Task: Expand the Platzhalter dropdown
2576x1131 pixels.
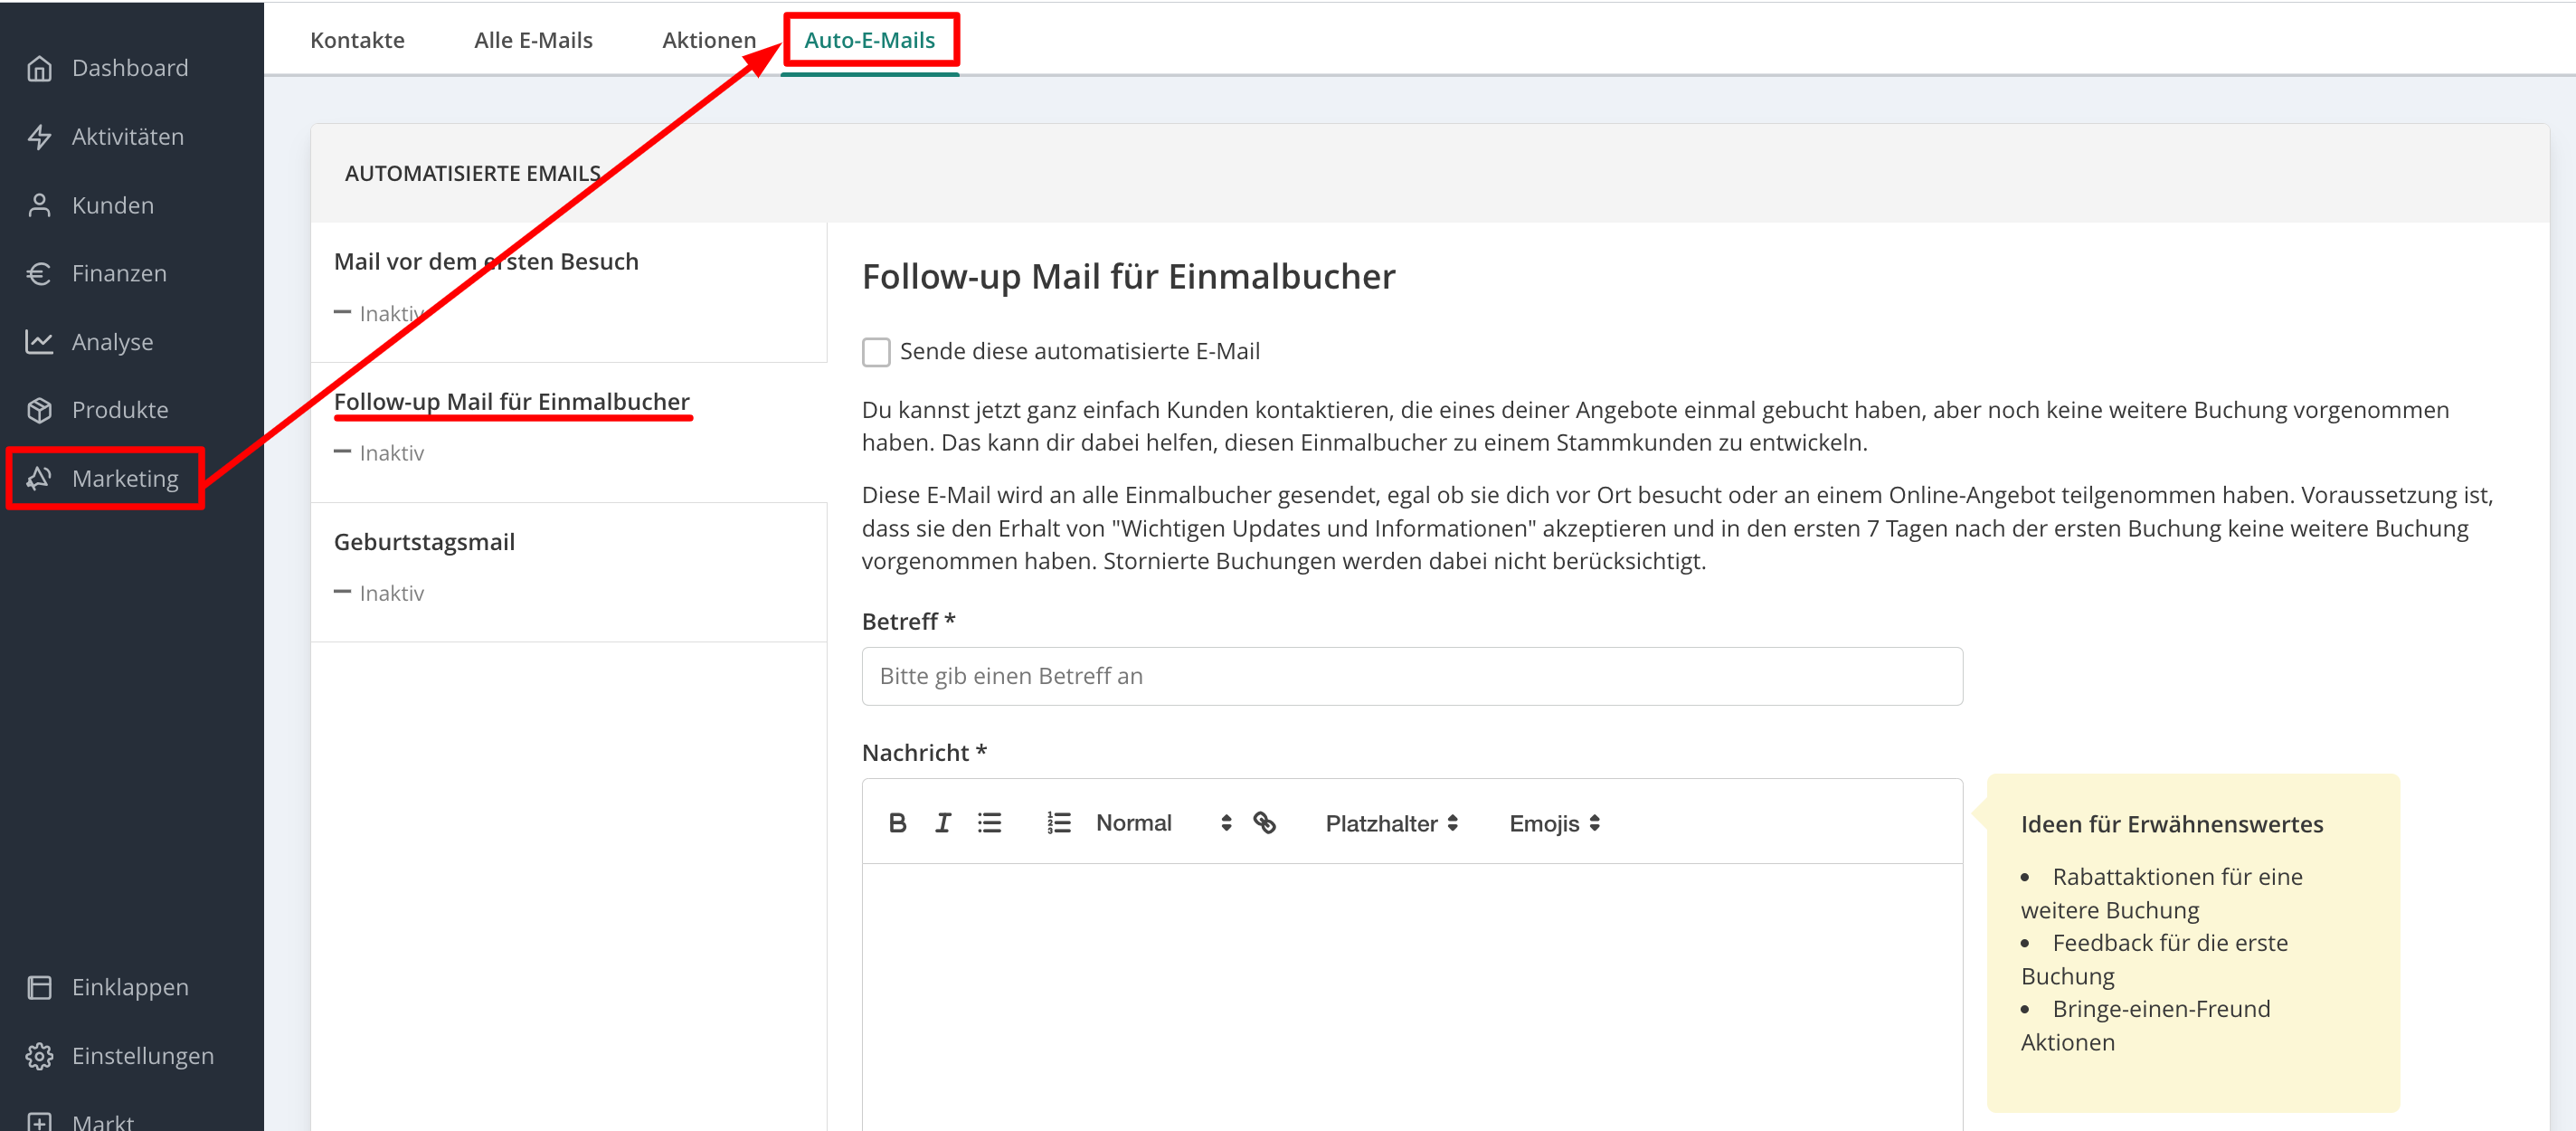Action: pyautogui.click(x=1390, y=823)
